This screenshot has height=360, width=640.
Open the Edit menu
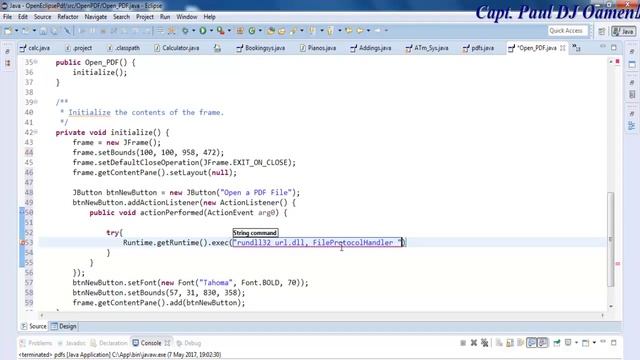(23, 17)
